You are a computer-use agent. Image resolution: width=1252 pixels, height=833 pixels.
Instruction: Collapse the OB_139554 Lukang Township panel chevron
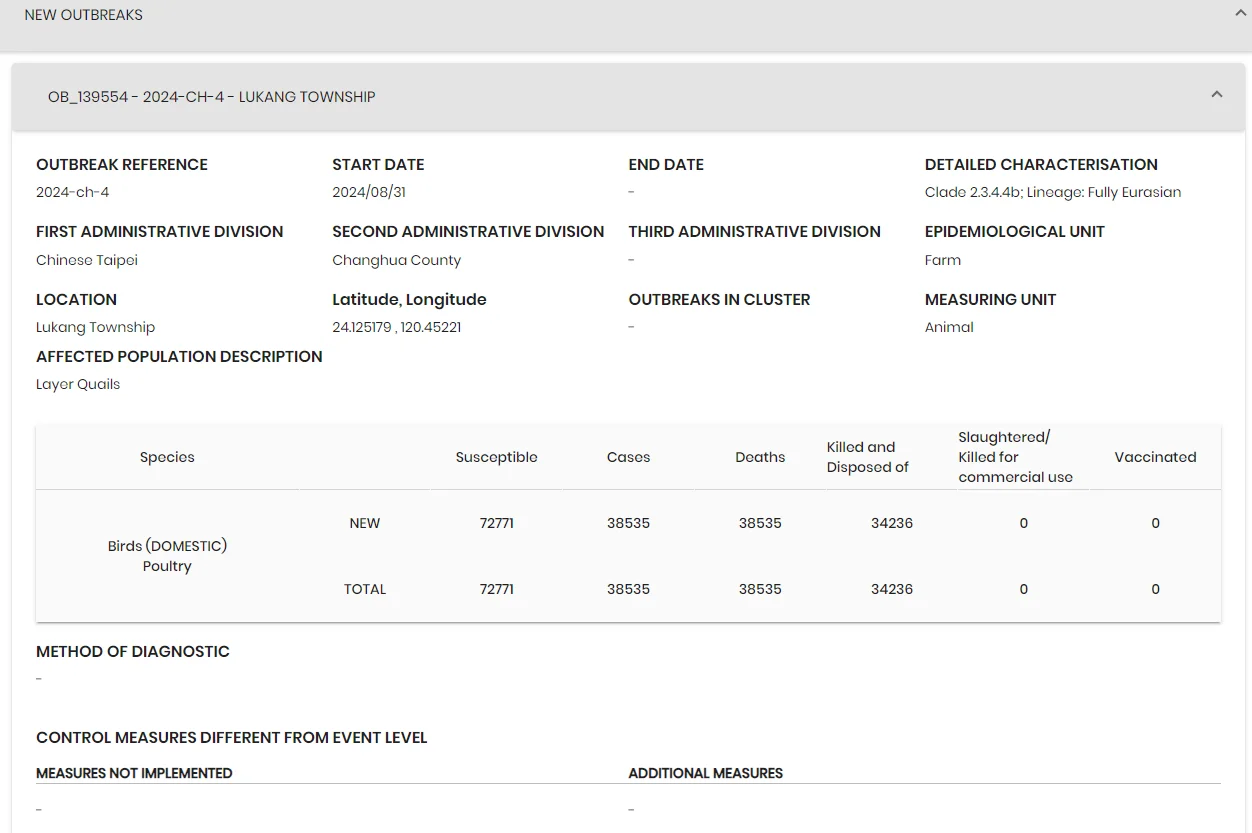(1217, 95)
